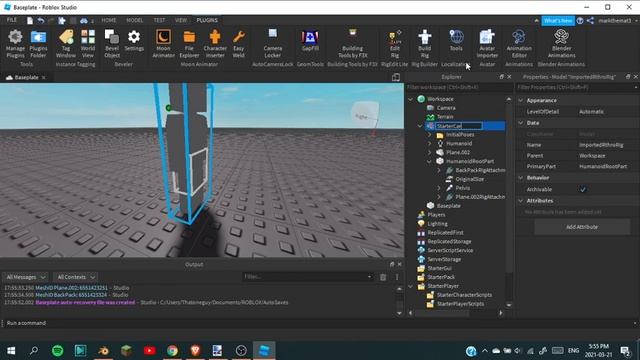Select the Baseplate document tab
Screen dimensions: 640x360
click(x=26, y=77)
